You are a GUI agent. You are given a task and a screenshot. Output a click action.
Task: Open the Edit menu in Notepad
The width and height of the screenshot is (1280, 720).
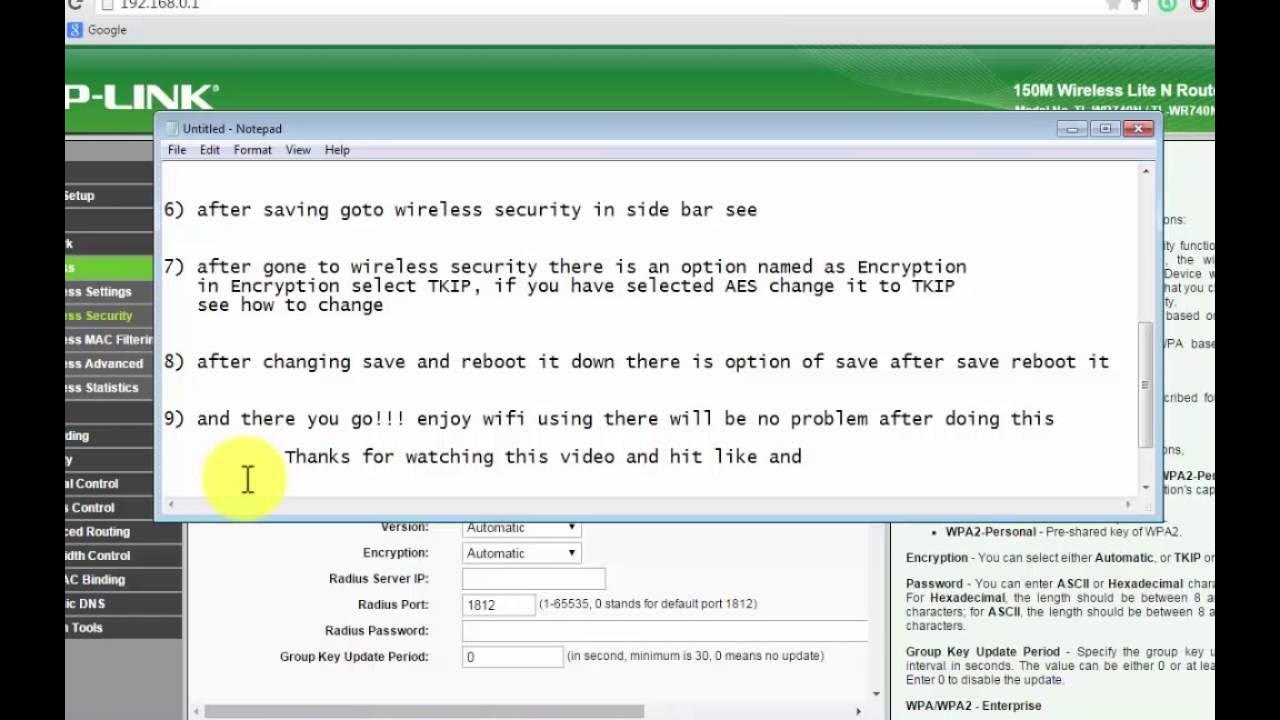(x=209, y=150)
